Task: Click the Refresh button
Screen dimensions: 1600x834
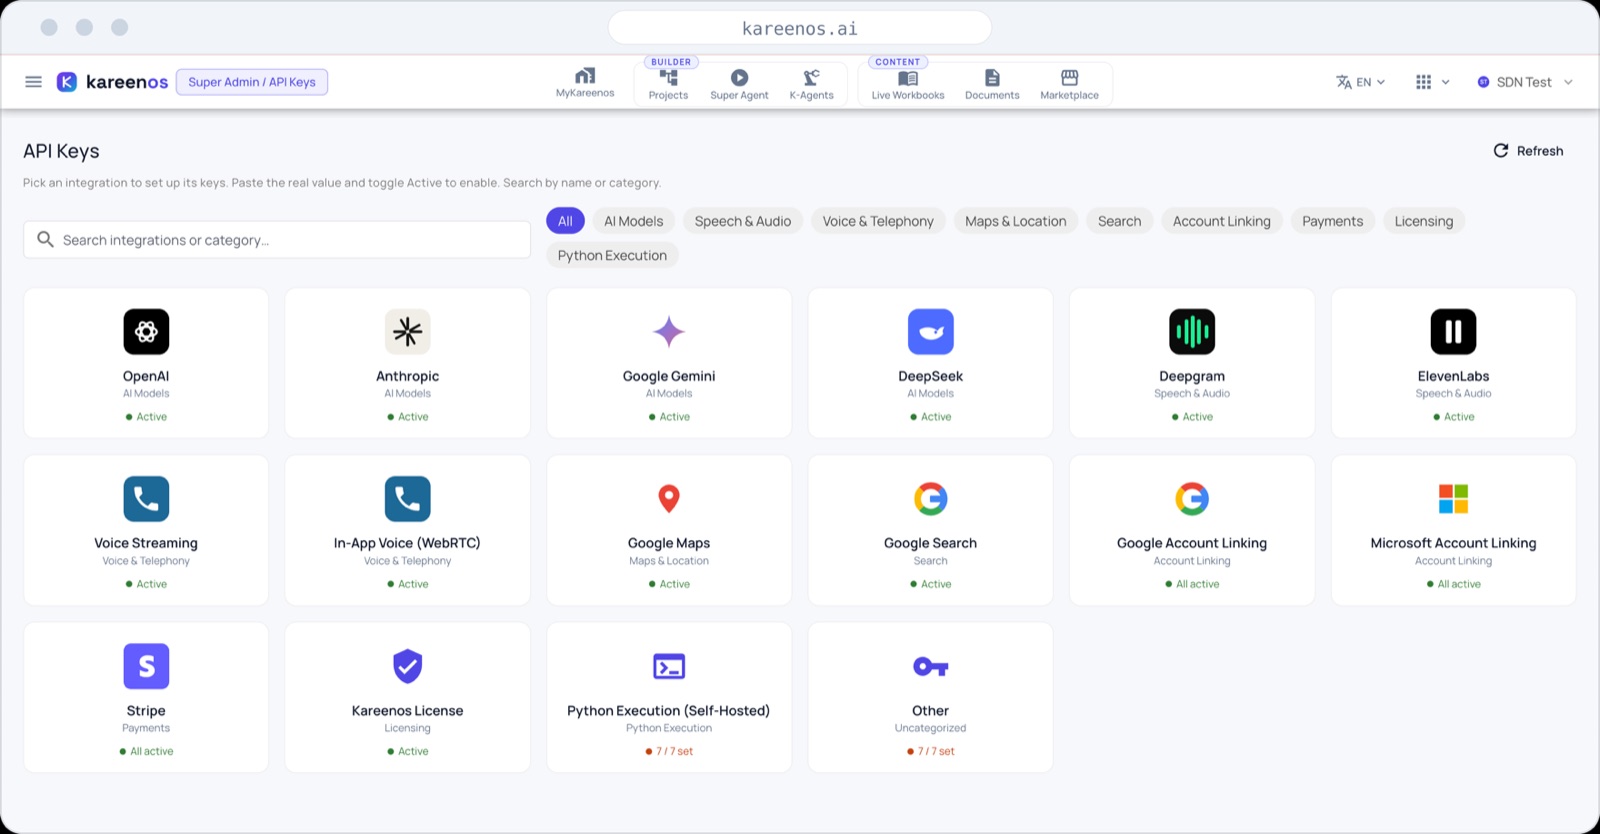Action: coord(1528,151)
